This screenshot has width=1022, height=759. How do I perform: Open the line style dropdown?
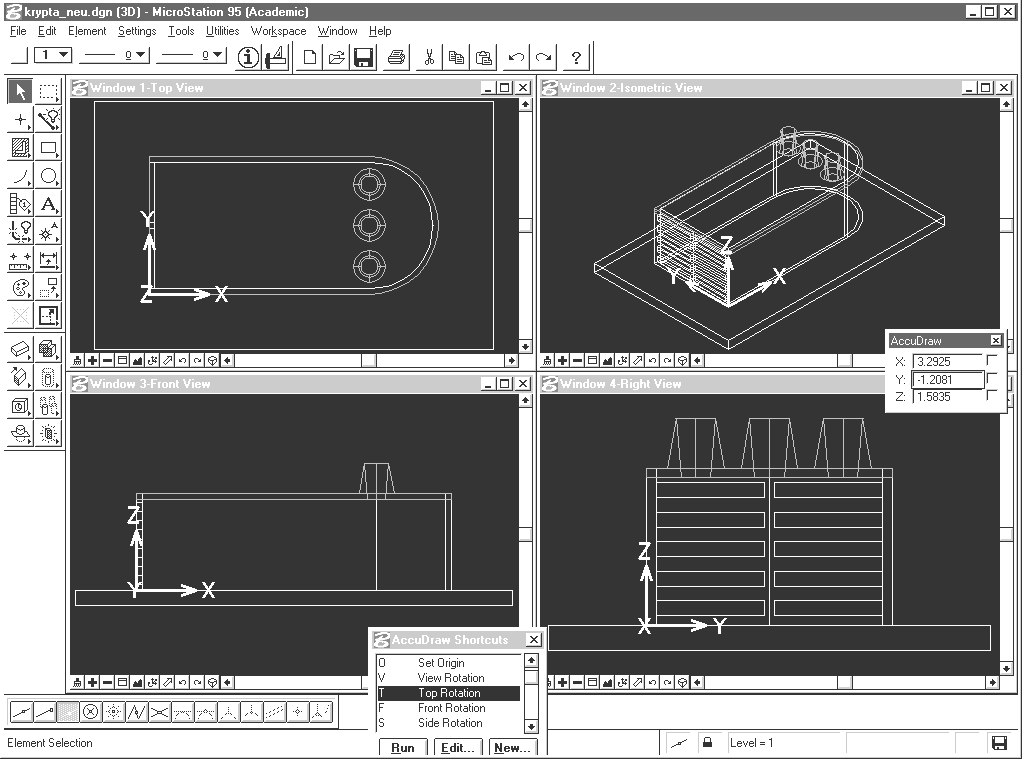point(115,55)
